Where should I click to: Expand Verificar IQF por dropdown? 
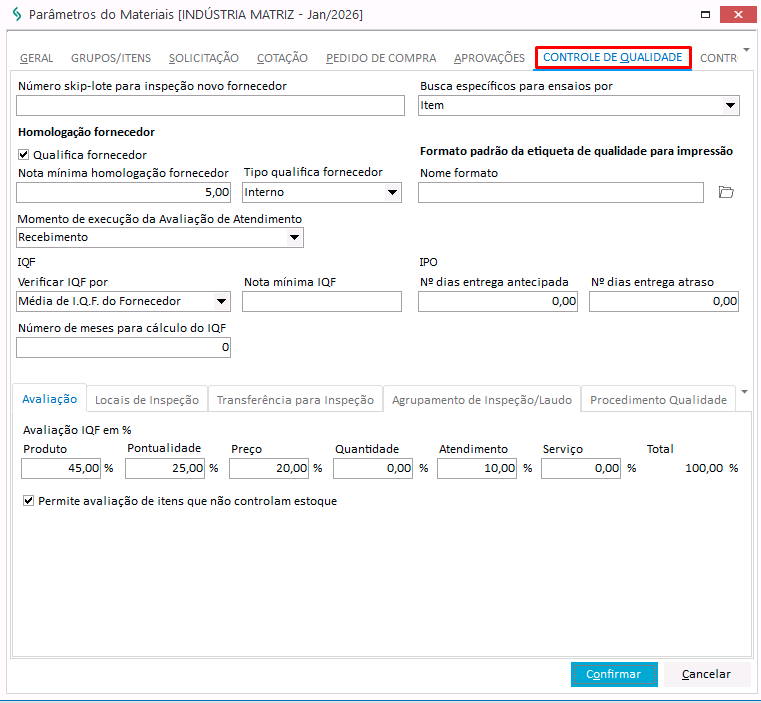[221, 301]
